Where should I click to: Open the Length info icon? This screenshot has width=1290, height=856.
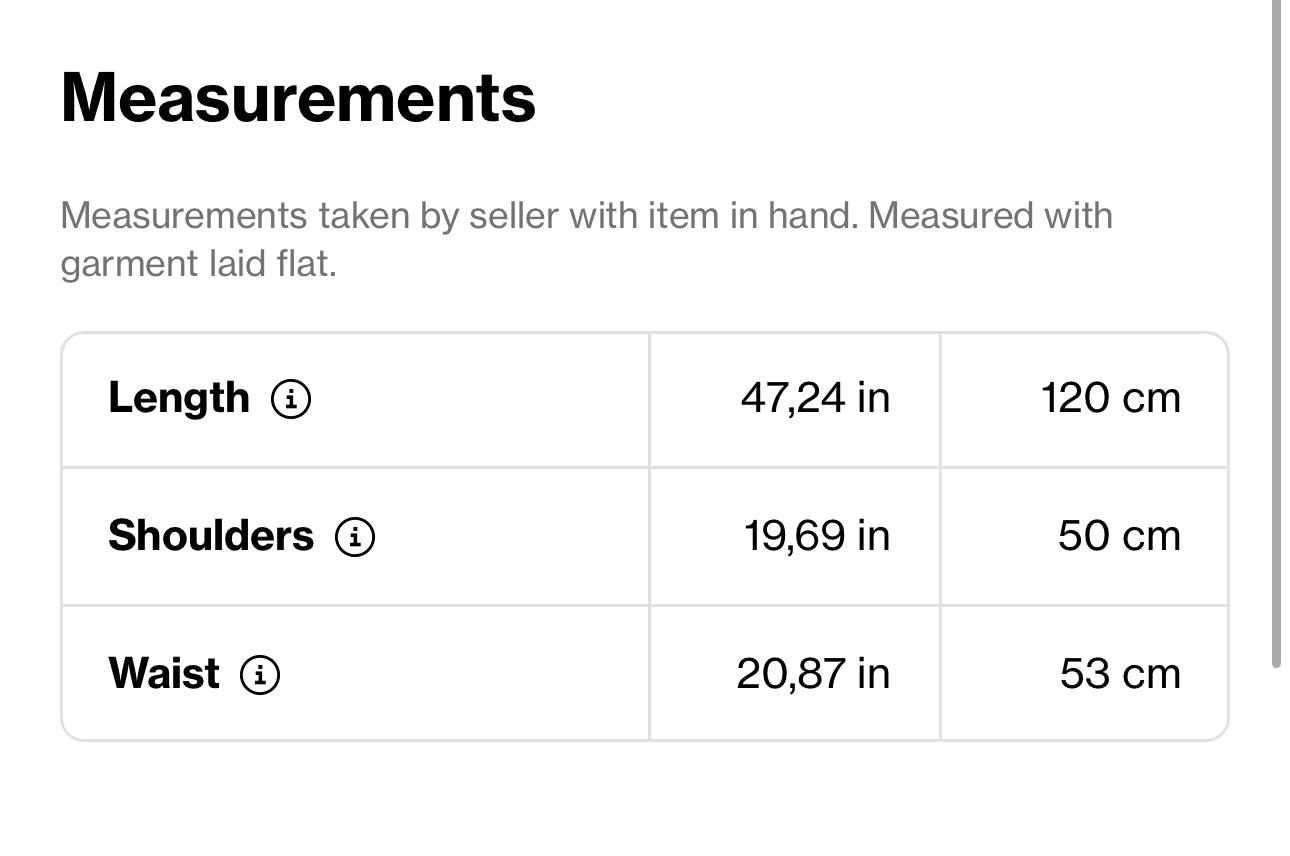click(291, 399)
